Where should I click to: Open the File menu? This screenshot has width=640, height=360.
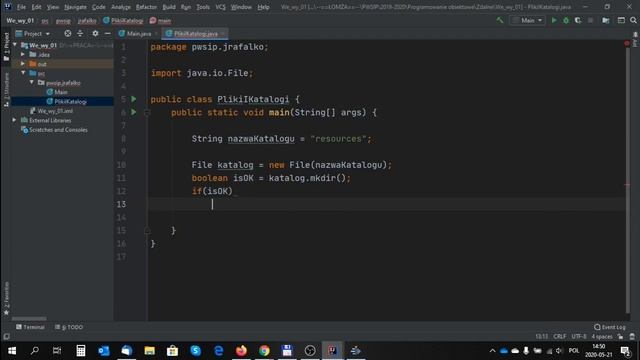(x=21, y=7)
